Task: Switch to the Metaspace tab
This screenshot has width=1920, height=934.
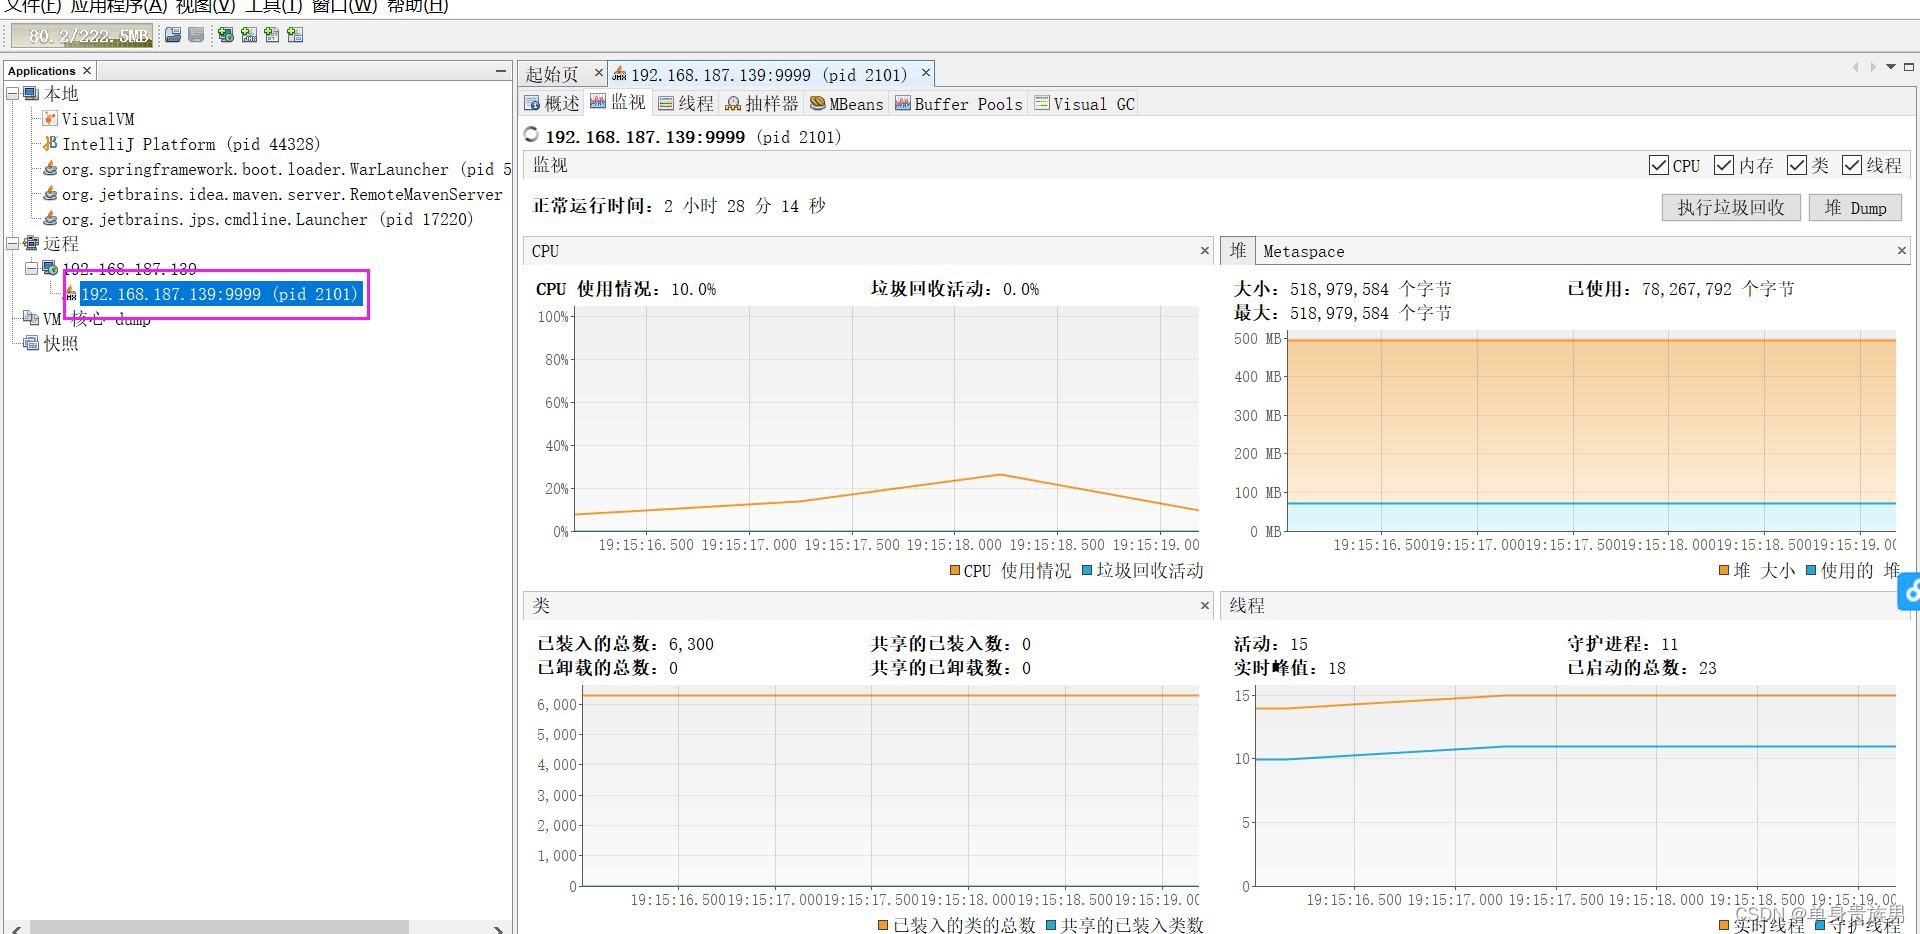Action: [1303, 251]
